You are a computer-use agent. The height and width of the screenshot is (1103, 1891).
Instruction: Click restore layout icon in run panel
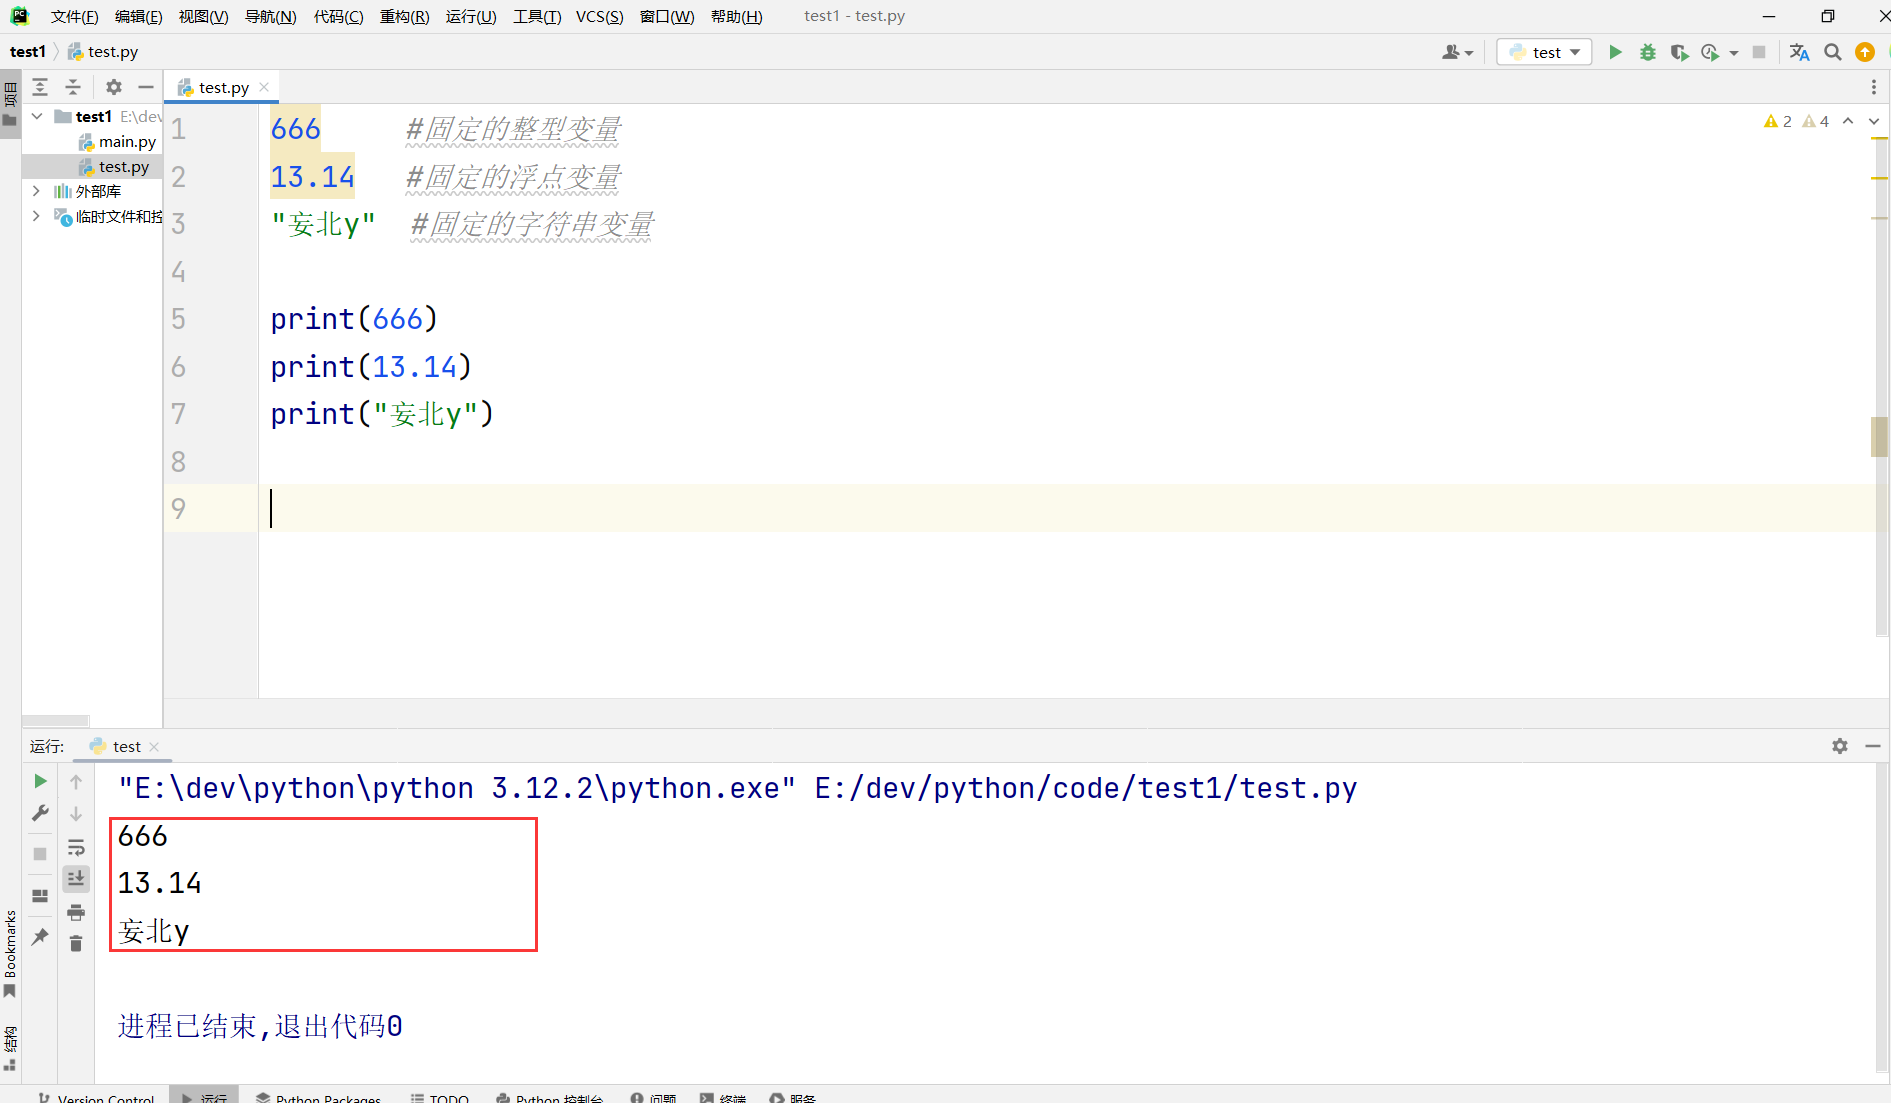[x=40, y=896]
